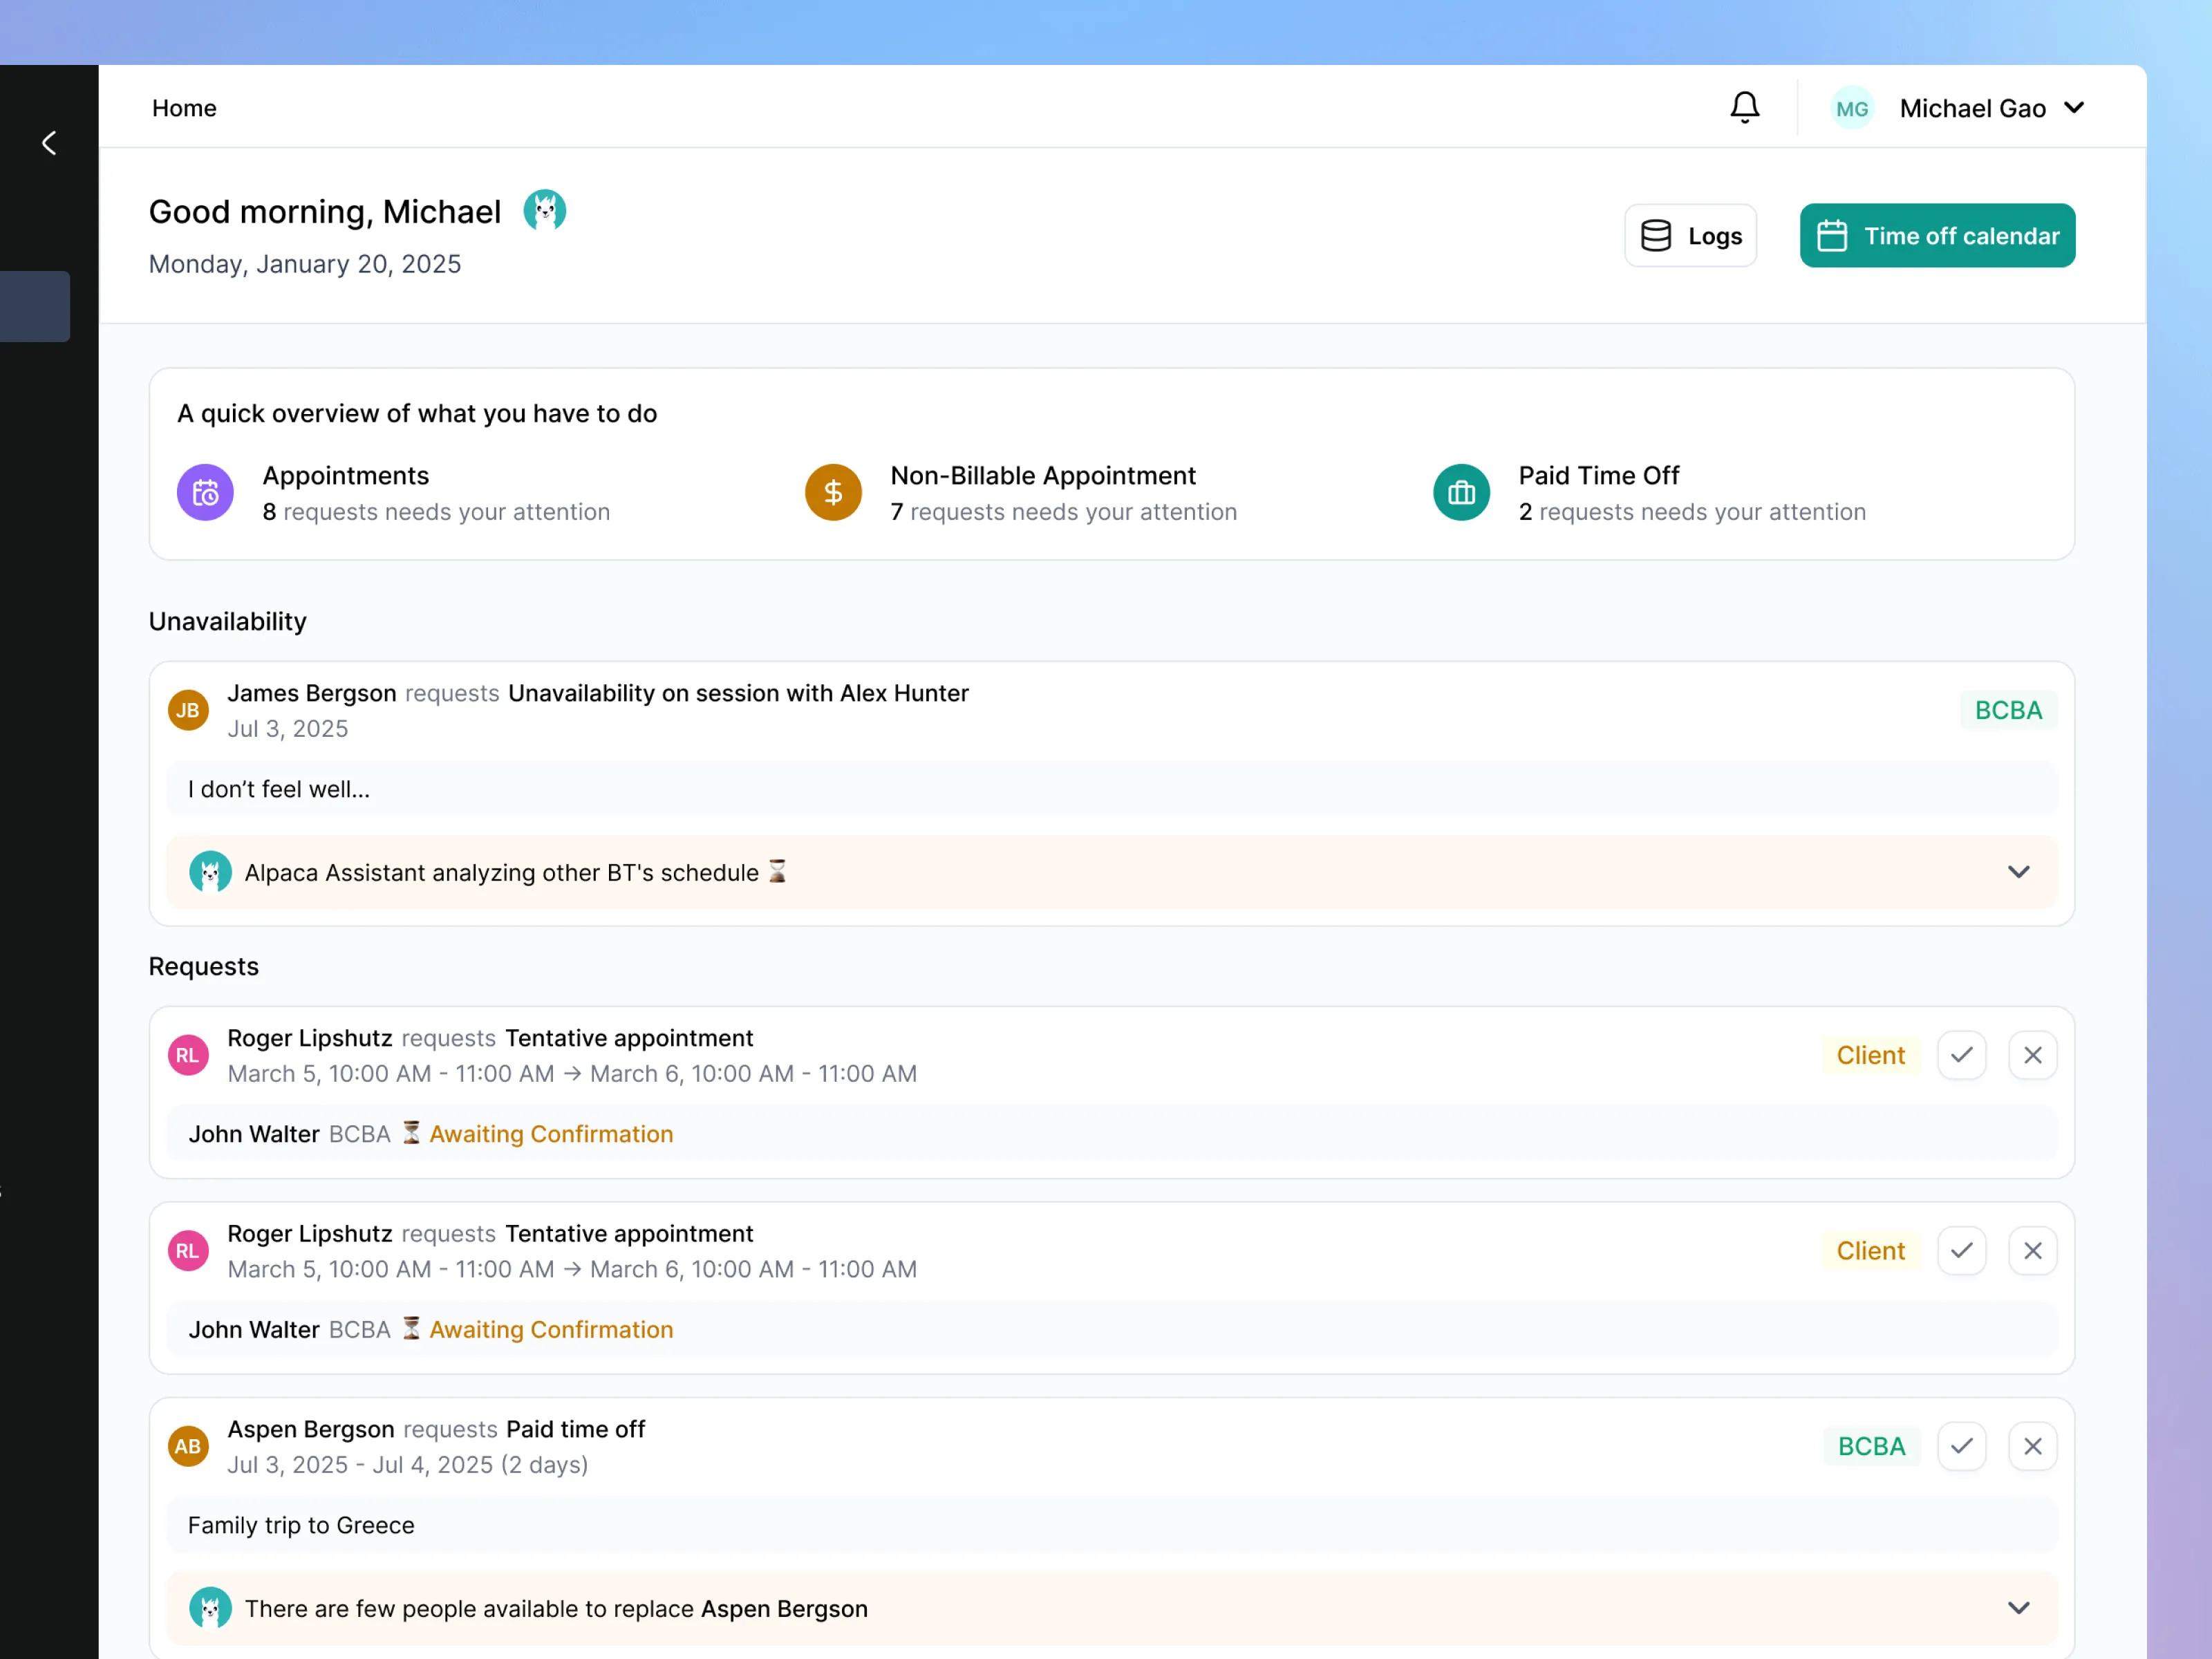Open the Time off calendar

point(1937,235)
